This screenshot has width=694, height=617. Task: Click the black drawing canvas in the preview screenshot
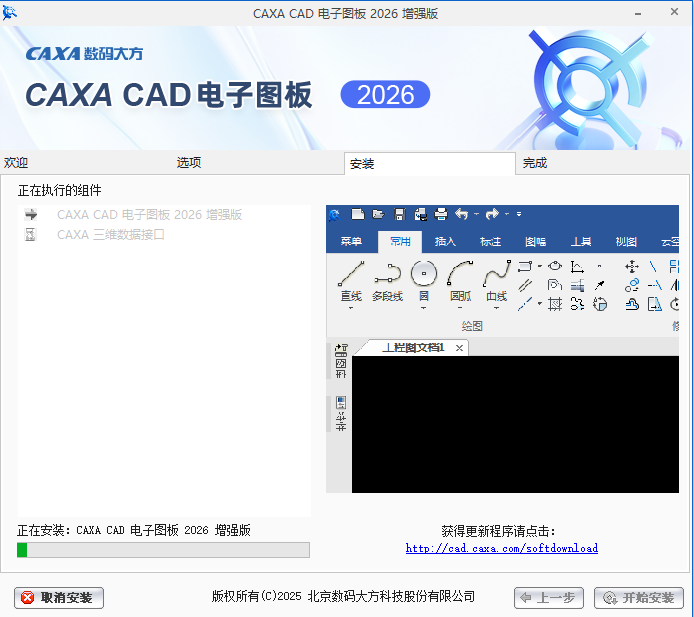(515, 424)
